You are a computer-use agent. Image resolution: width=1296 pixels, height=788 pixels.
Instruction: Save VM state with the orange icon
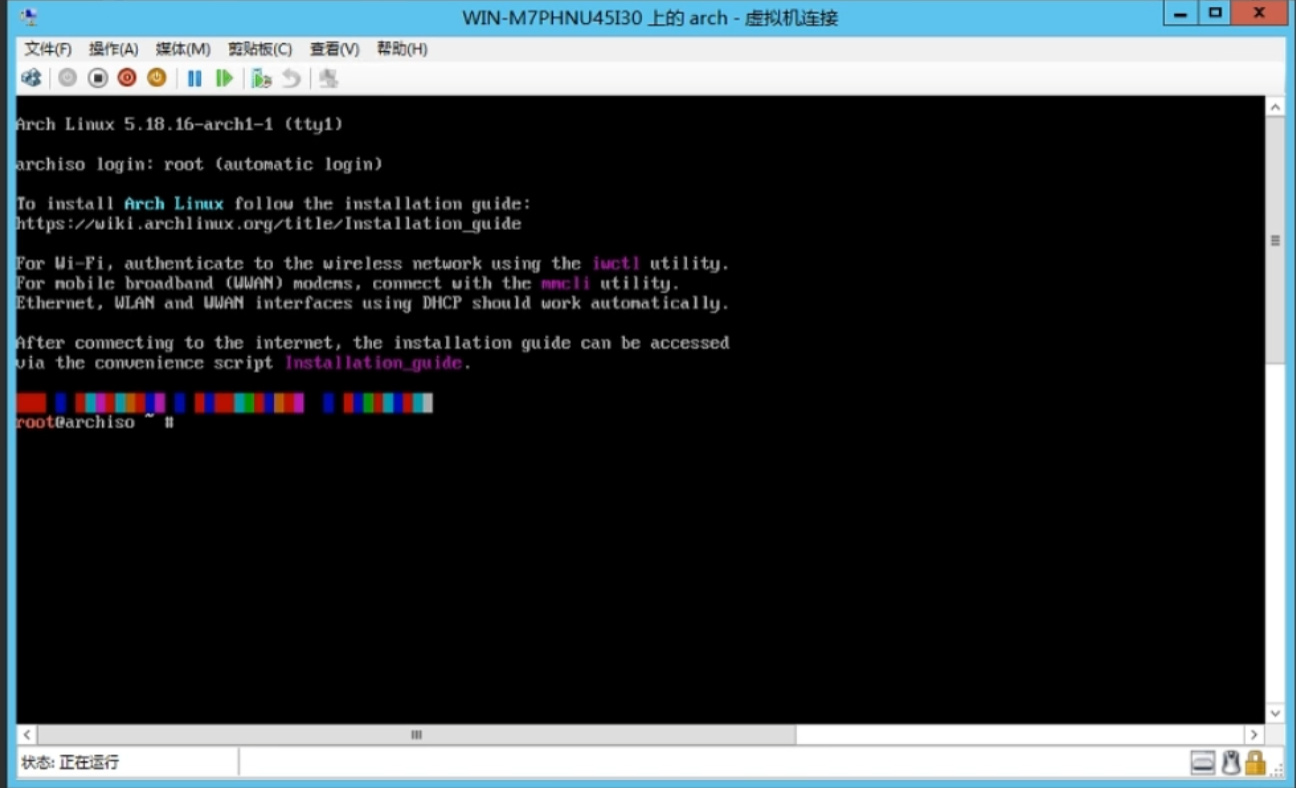157,78
